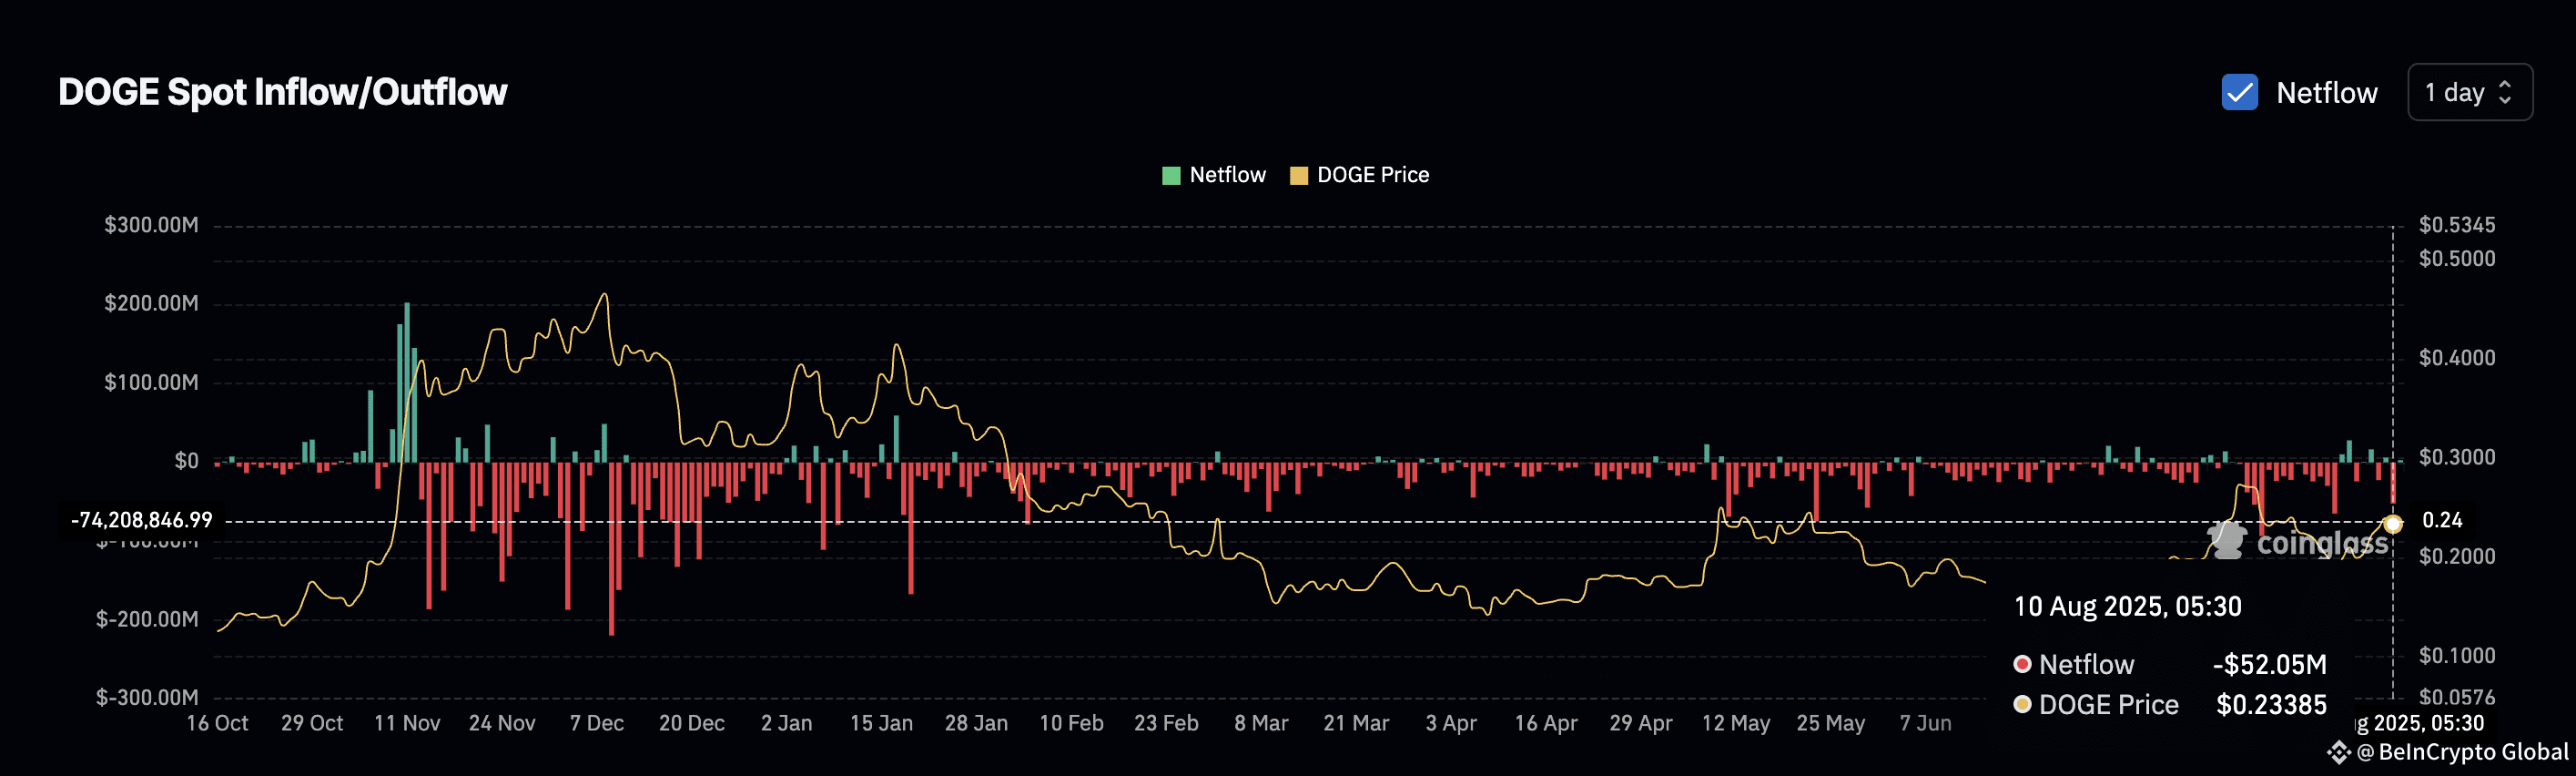Click the @BeInCrypto Global credit text
The image size is (2576, 776).
coord(2462,752)
